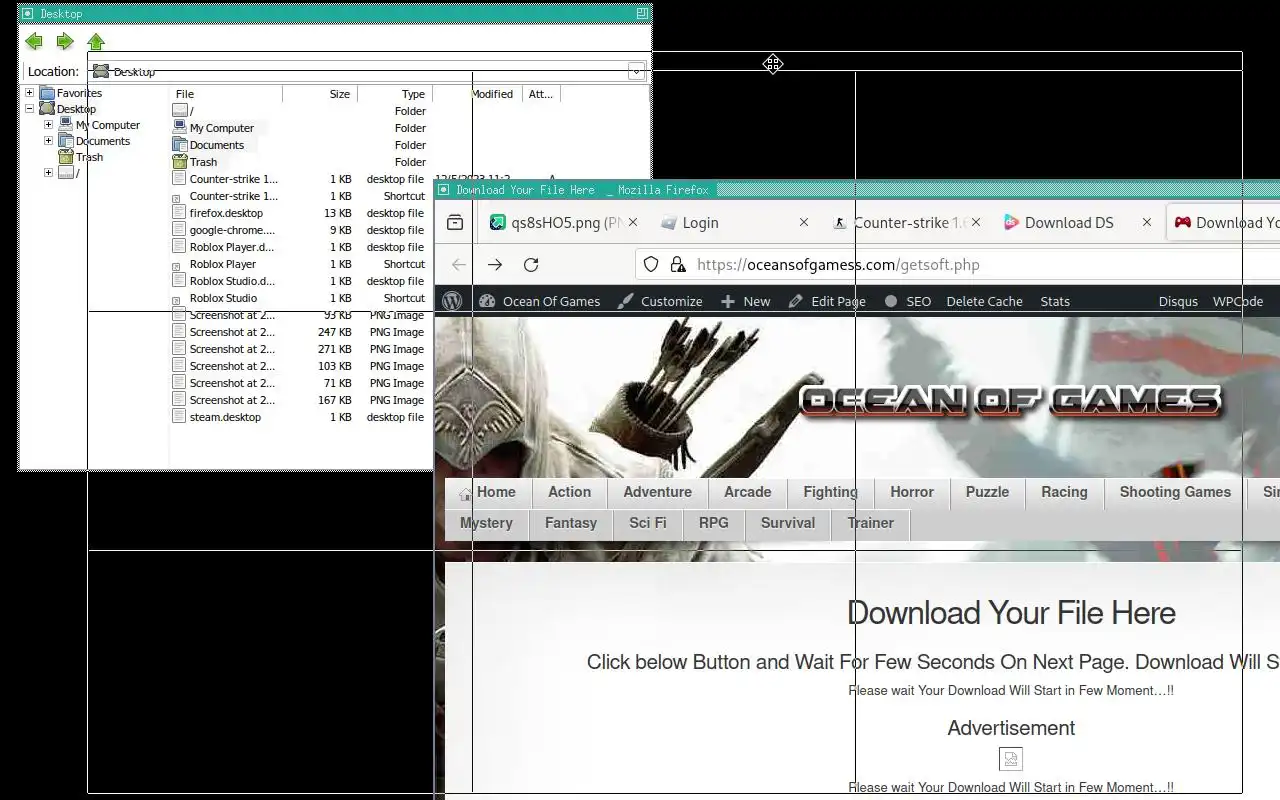Open WPCode in the admin bar
The width and height of the screenshot is (1280, 800).
[x=1238, y=301]
